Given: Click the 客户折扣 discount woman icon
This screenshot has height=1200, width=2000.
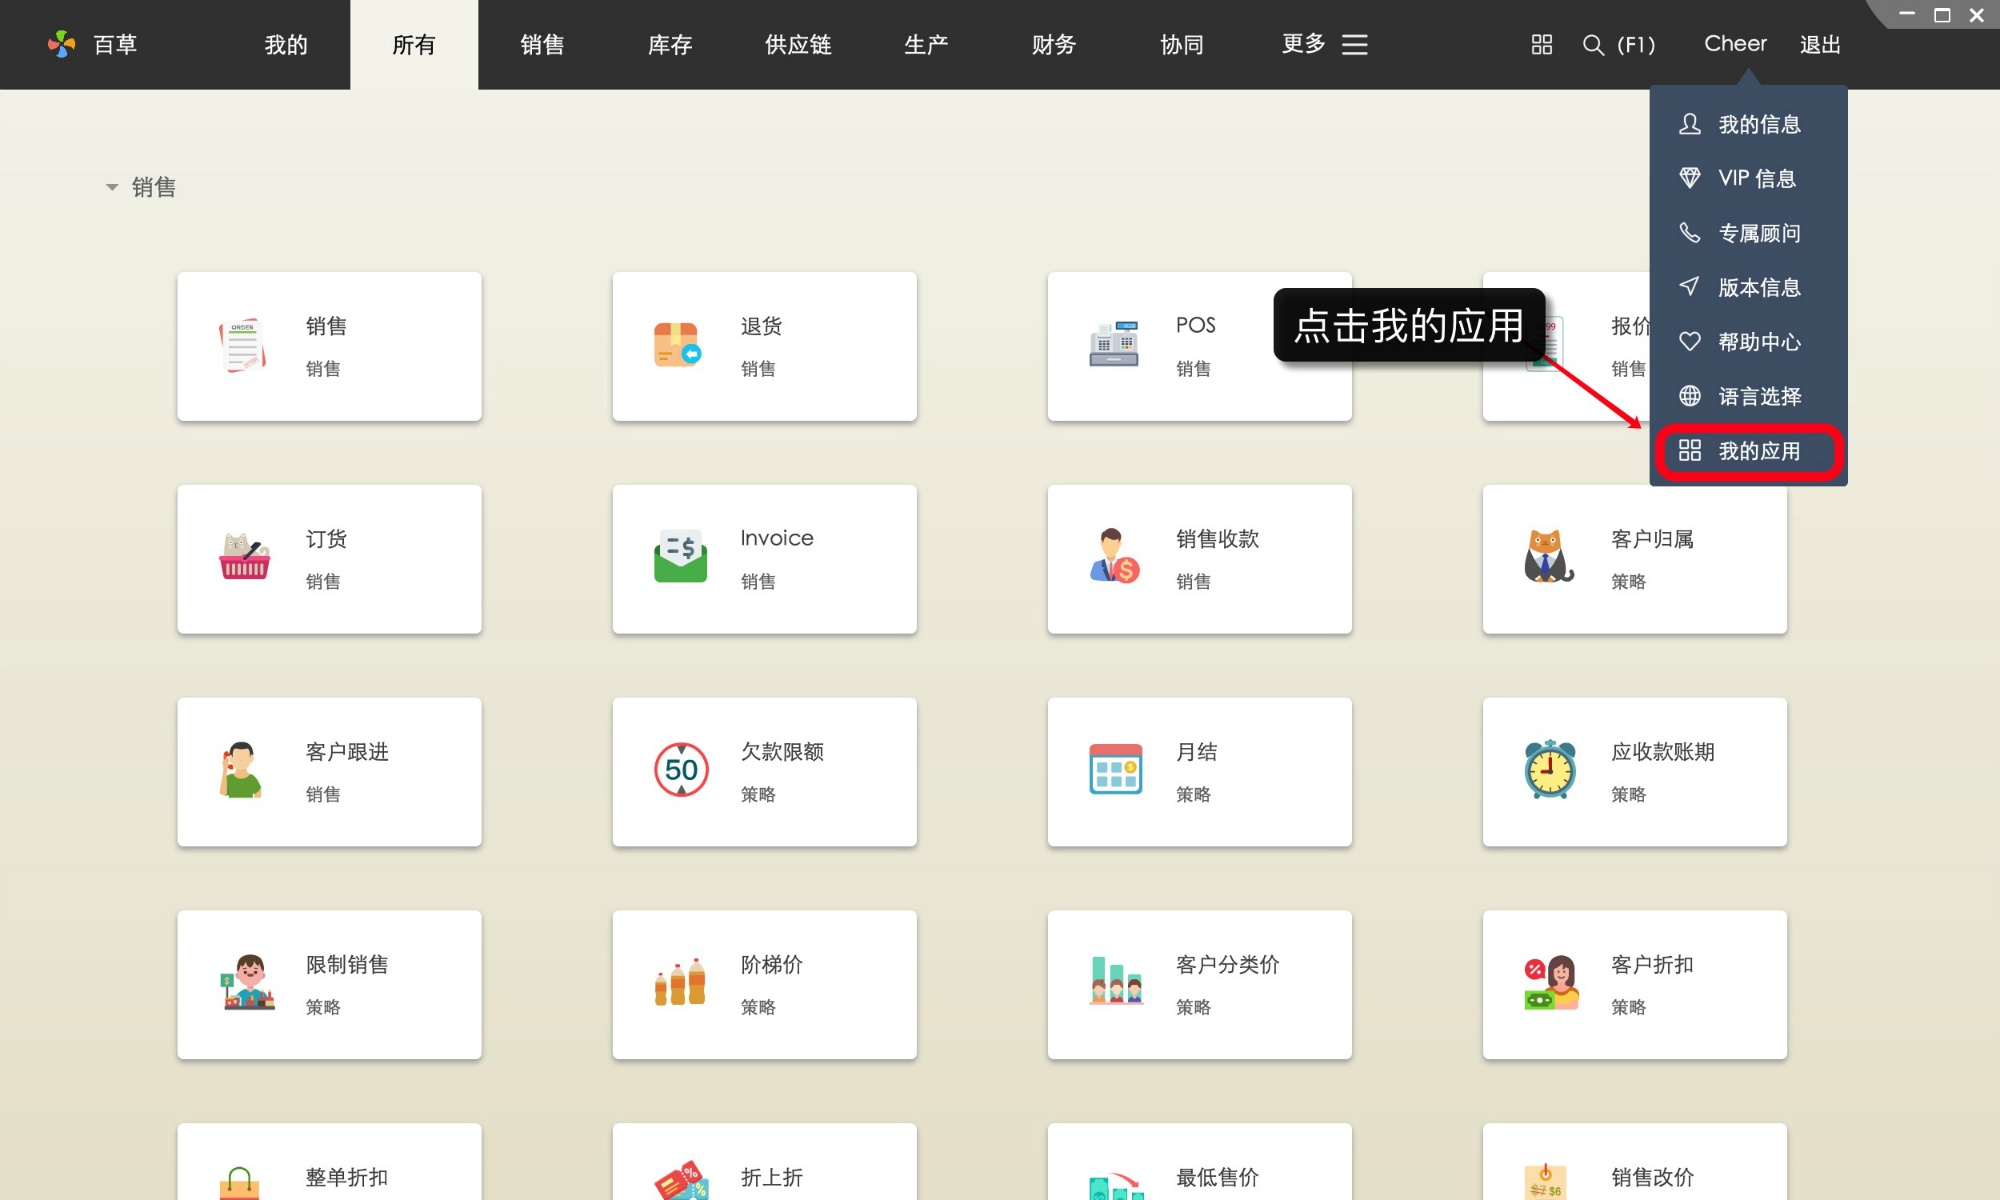Looking at the screenshot, I should [1551, 982].
